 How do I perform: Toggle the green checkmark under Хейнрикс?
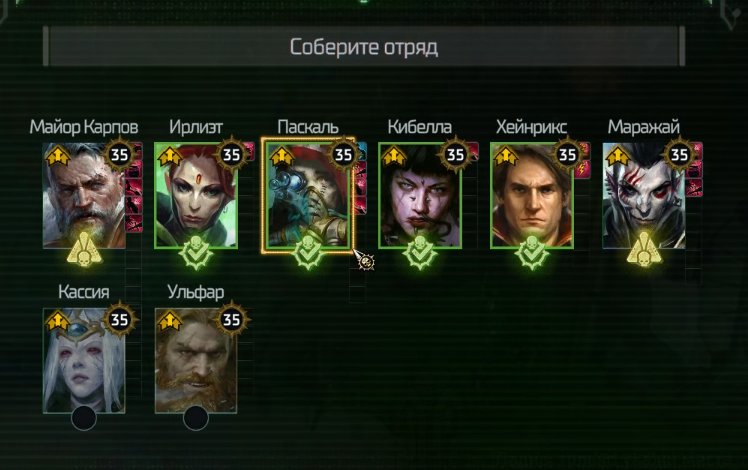pos(532,253)
